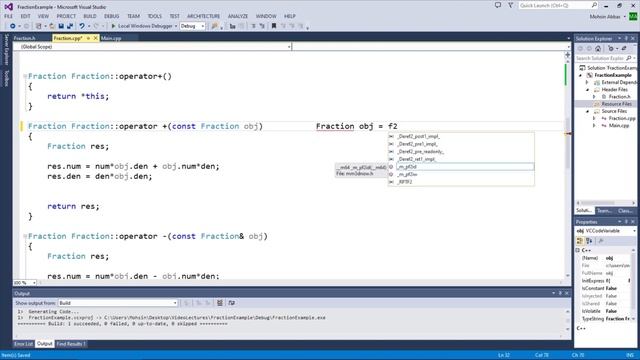Open the DEBUG menu
640x360 pixels.
point(111,16)
